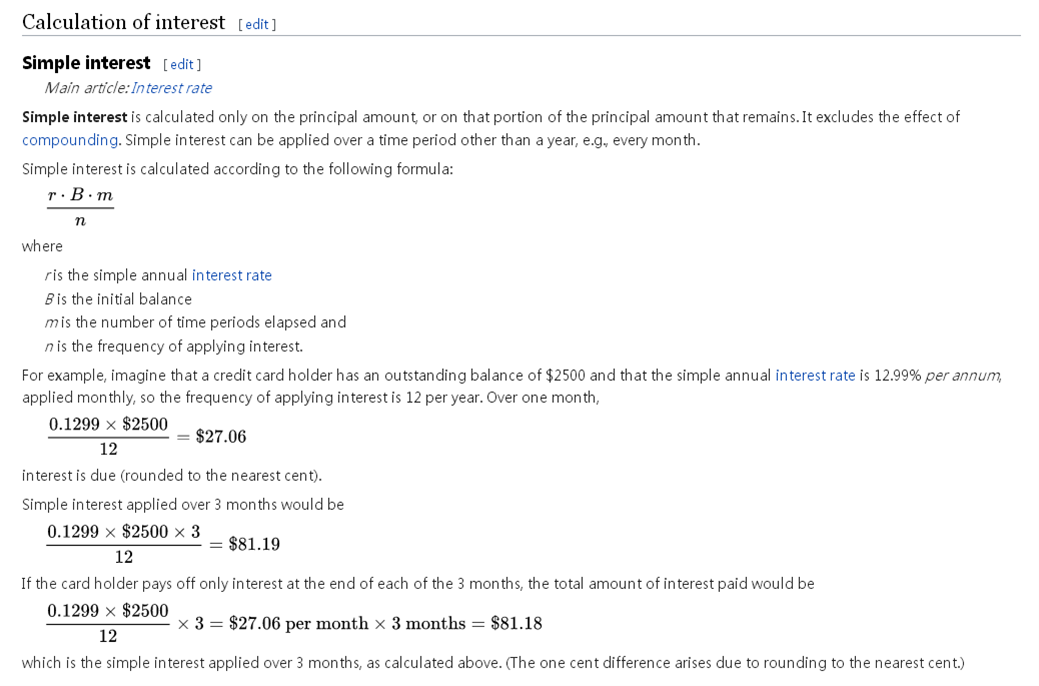Click the Simple interest subheading

(86, 63)
